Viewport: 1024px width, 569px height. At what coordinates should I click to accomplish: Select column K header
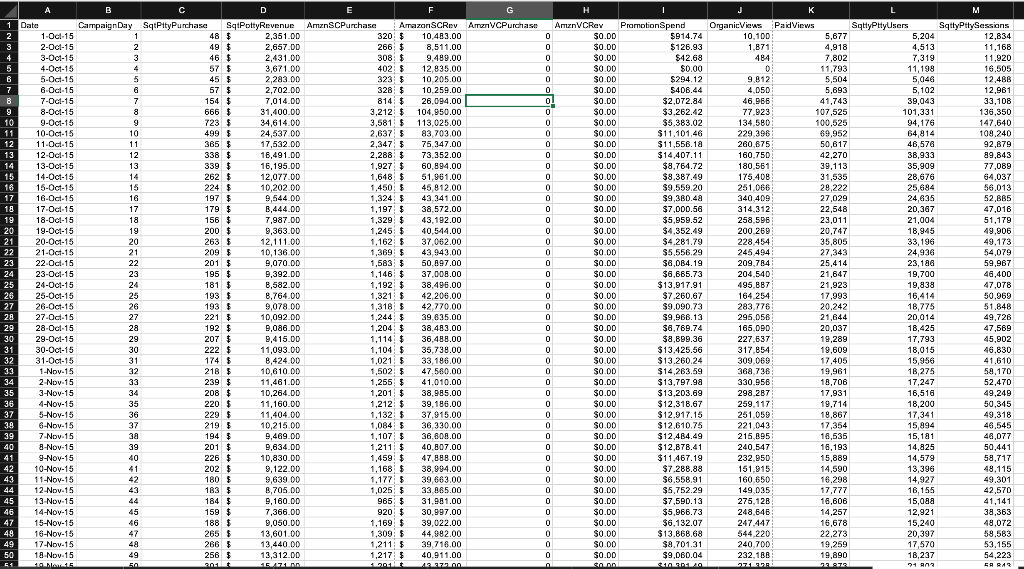[810, 10]
